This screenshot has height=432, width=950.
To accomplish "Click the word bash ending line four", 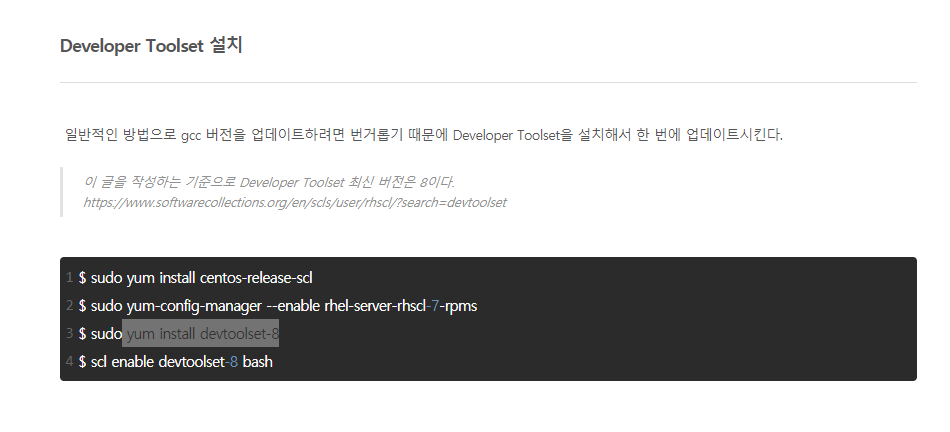I will (257, 361).
